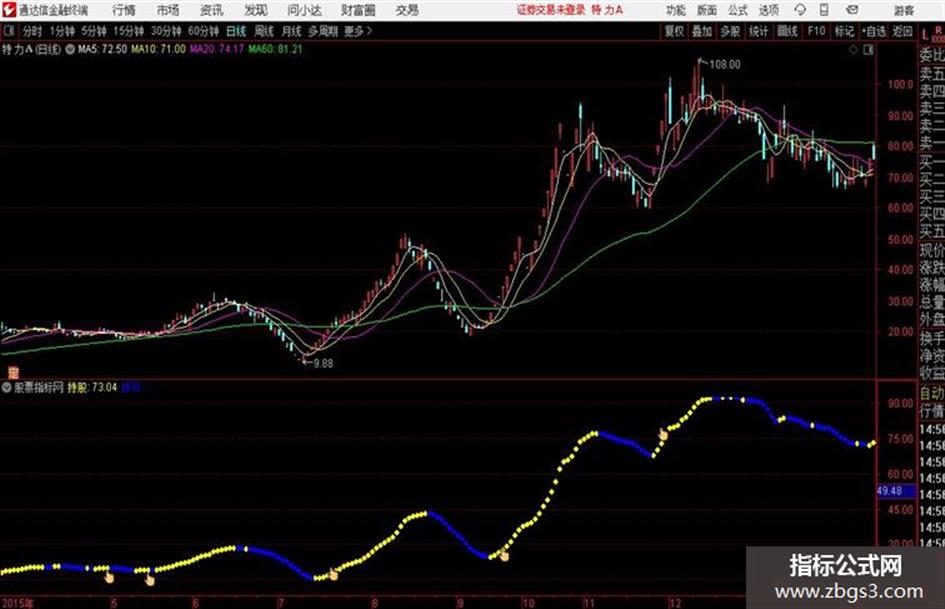This screenshot has width=945, height=609.
Task: Click the mobile phone icon
Action: click(x=824, y=10)
